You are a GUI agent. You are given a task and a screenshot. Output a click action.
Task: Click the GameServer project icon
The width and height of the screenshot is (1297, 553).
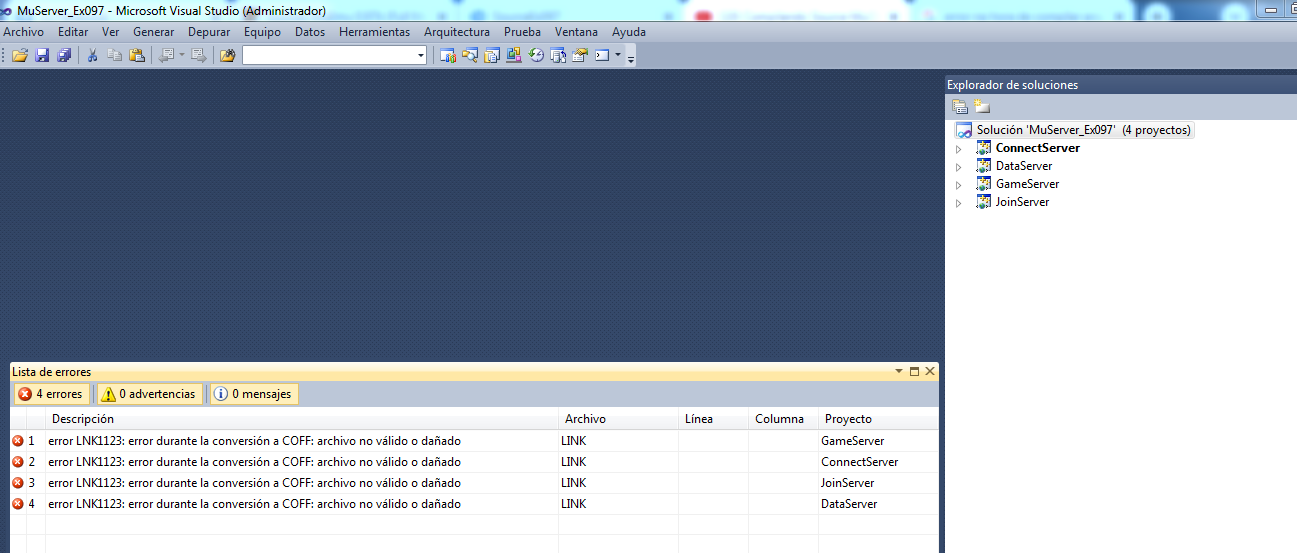click(984, 184)
